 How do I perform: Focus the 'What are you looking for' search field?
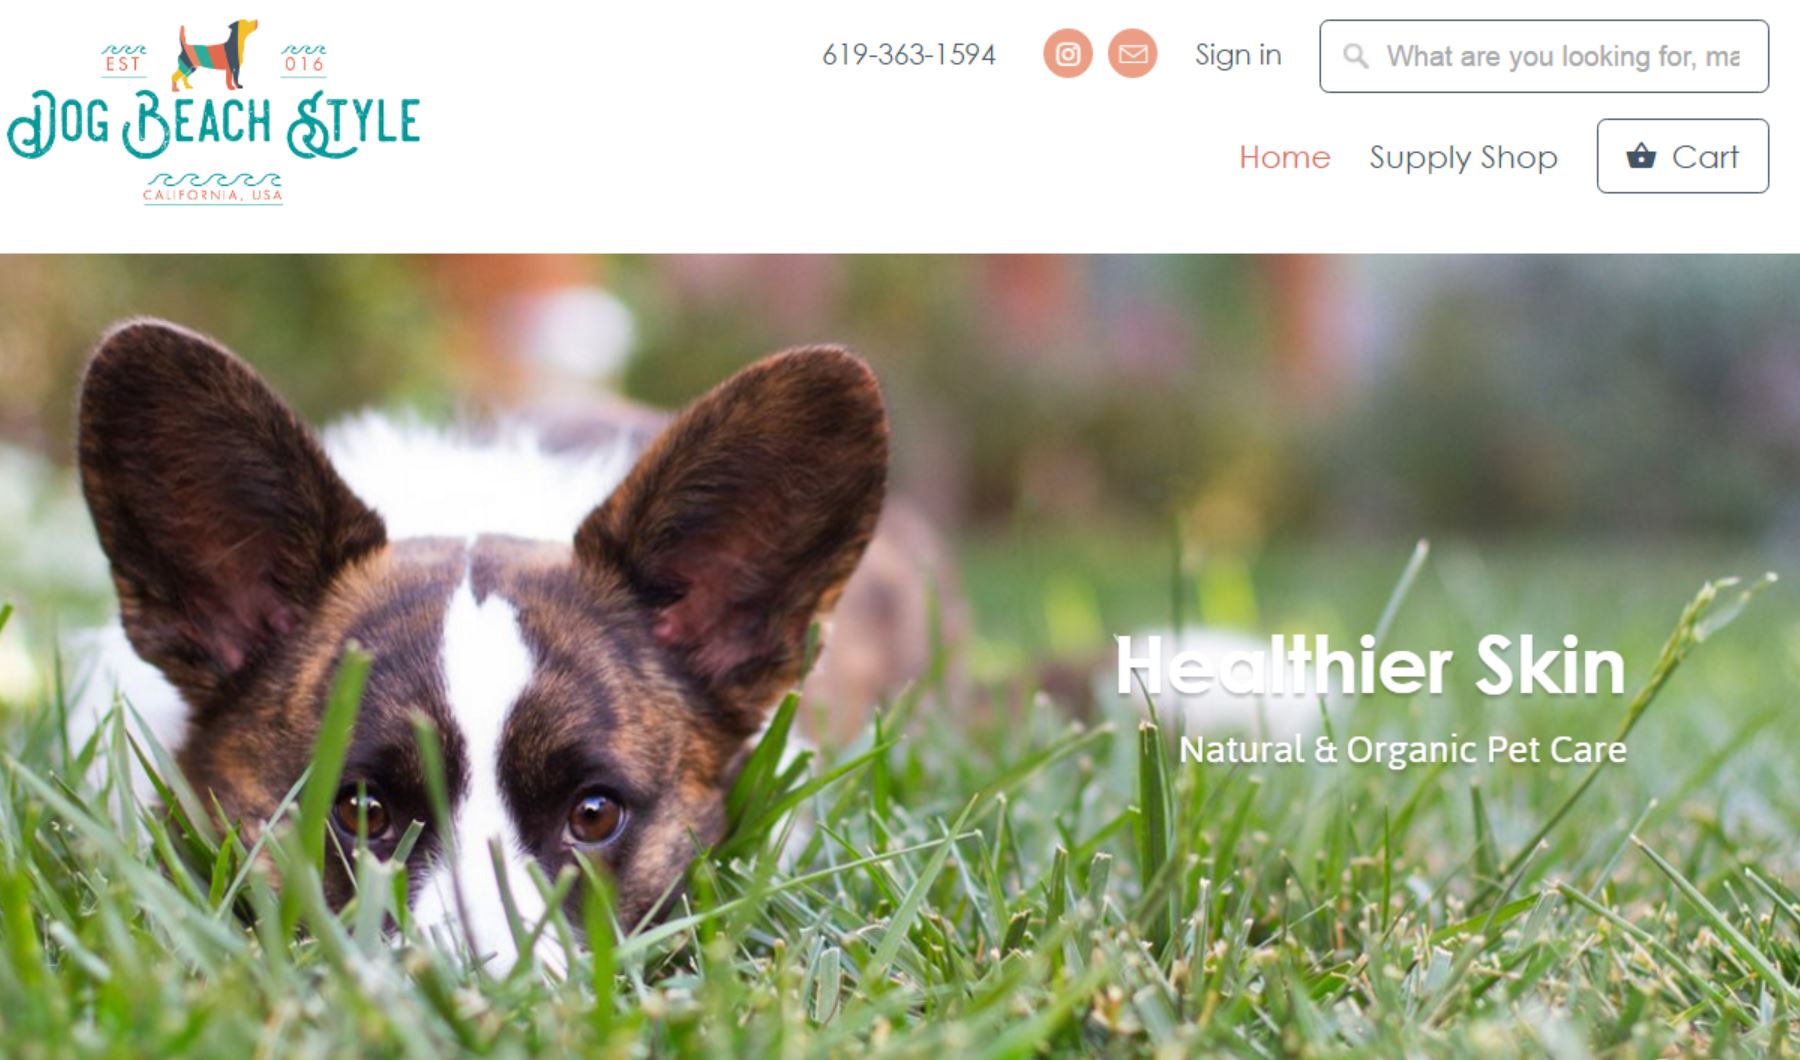click(1543, 56)
